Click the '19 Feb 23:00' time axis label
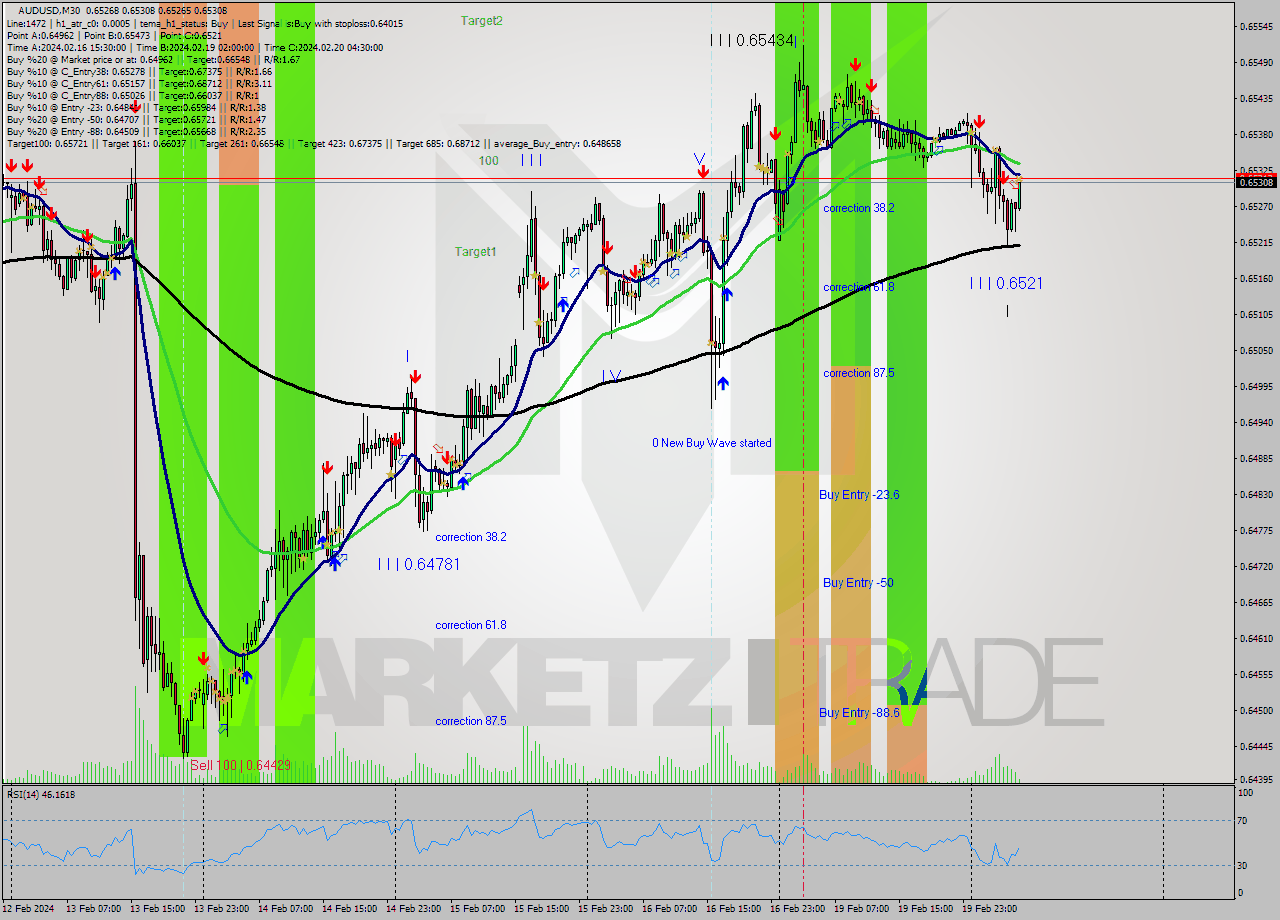Screen dimensions: 1280x920 [988, 909]
